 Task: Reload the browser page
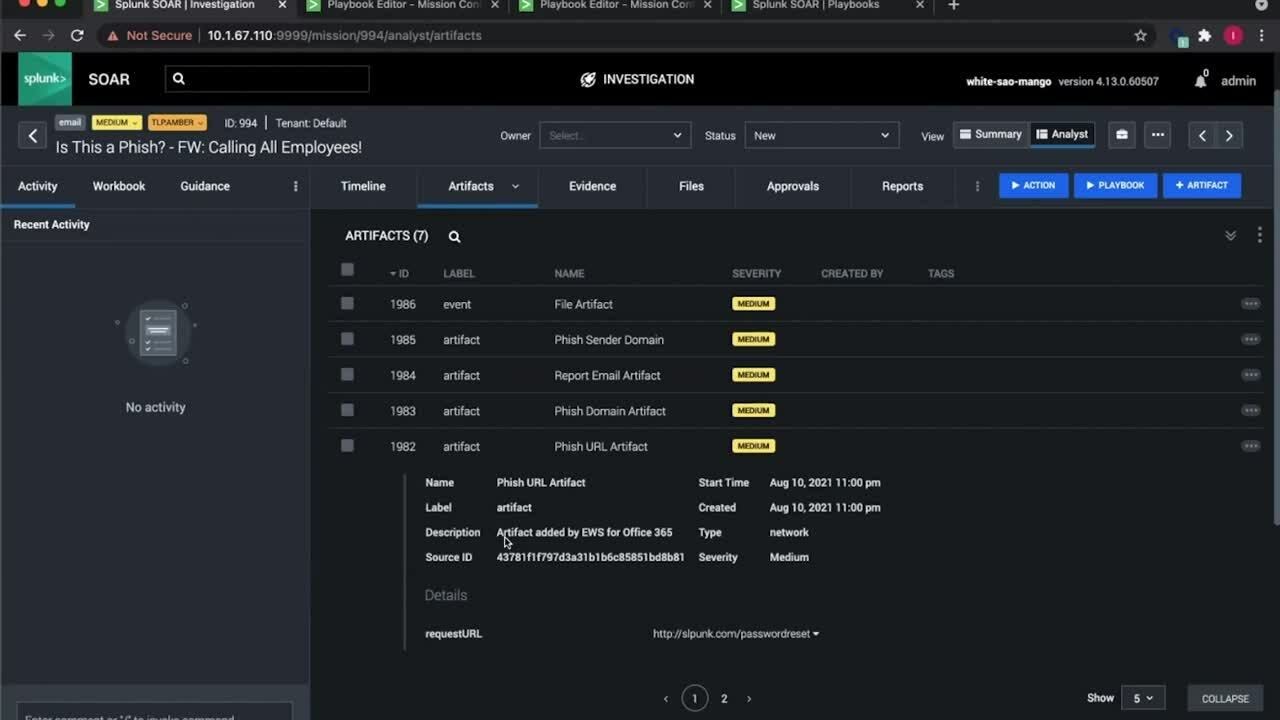pos(77,35)
